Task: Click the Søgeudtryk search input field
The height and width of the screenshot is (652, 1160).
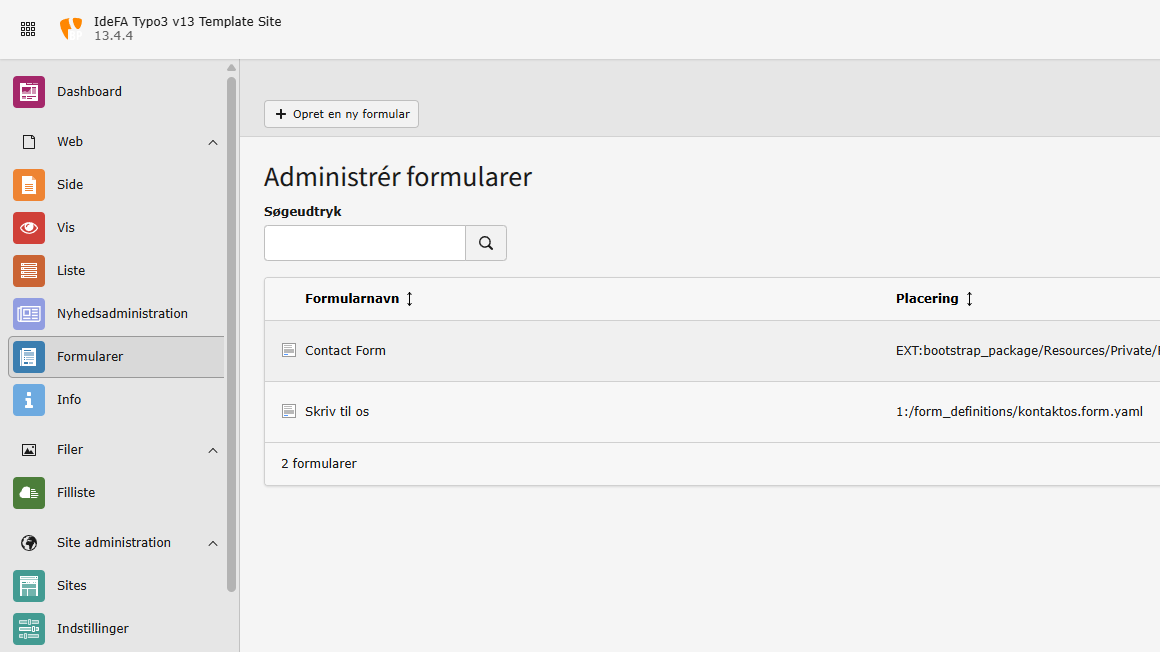Action: click(x=365, y=243)
